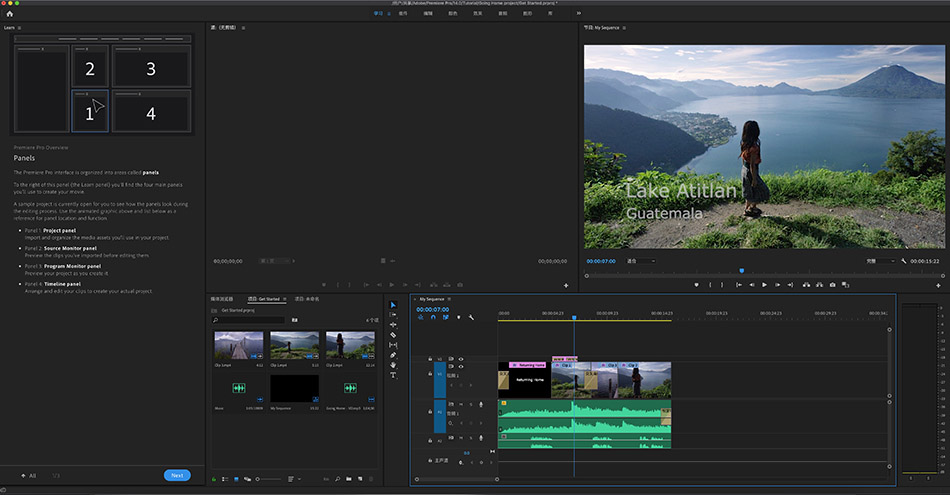Select the Hand tool
This screenshot has height=495, width=950.
point(393,365)
